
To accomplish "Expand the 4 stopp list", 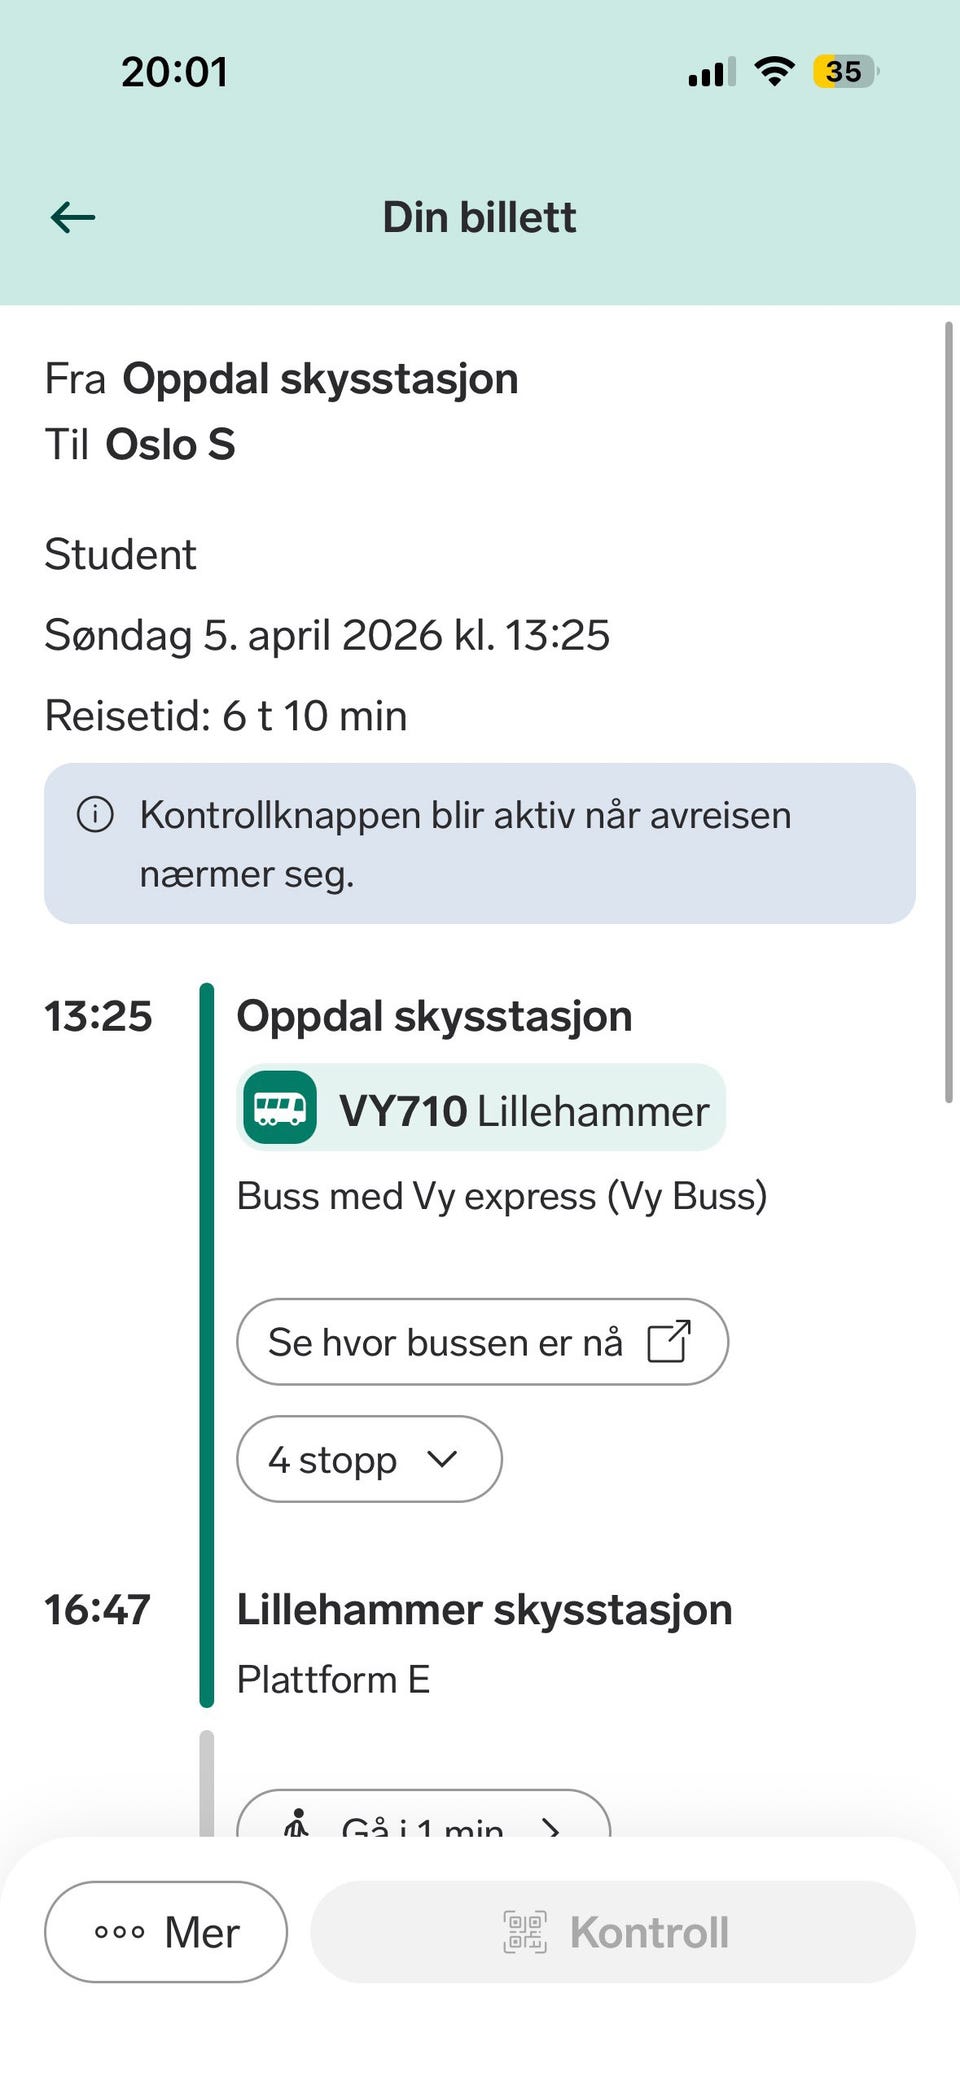I will [x=368, y=1459].
